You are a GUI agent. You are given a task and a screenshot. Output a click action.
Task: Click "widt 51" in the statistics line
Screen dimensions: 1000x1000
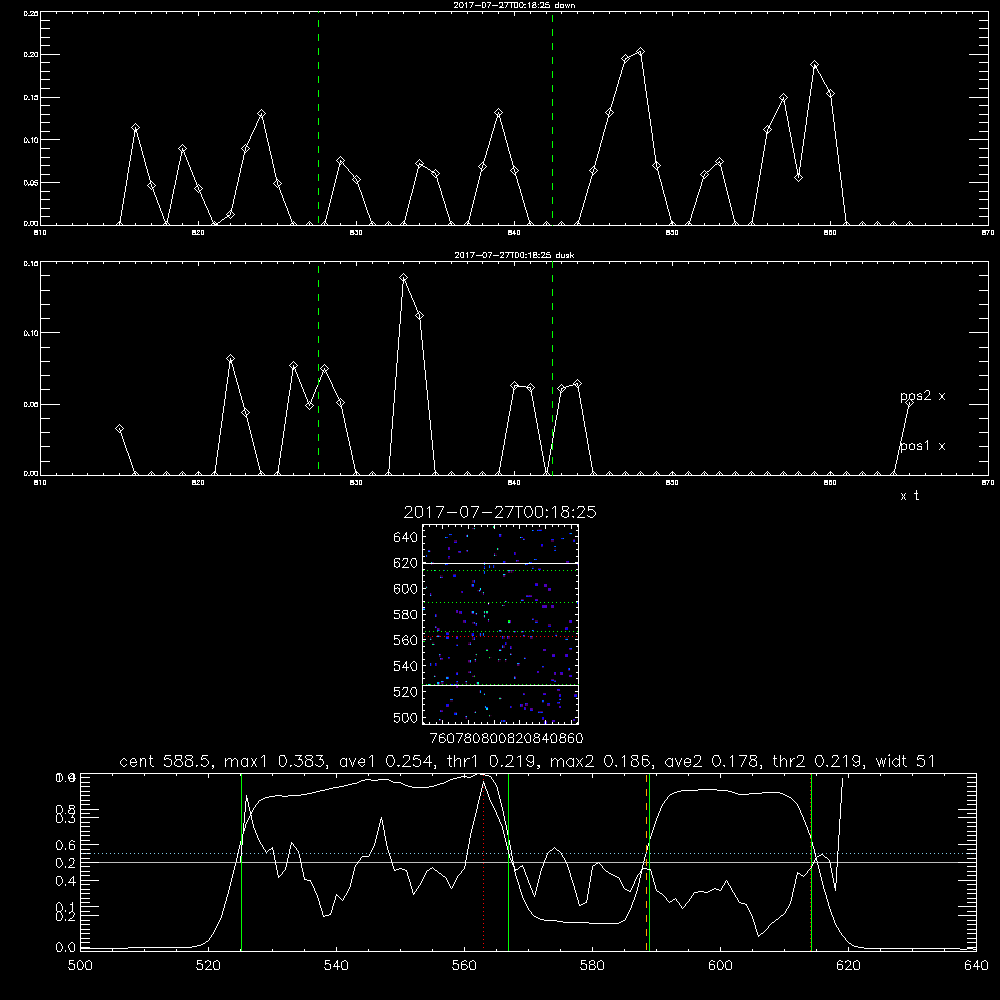click(x=905, y=761)
